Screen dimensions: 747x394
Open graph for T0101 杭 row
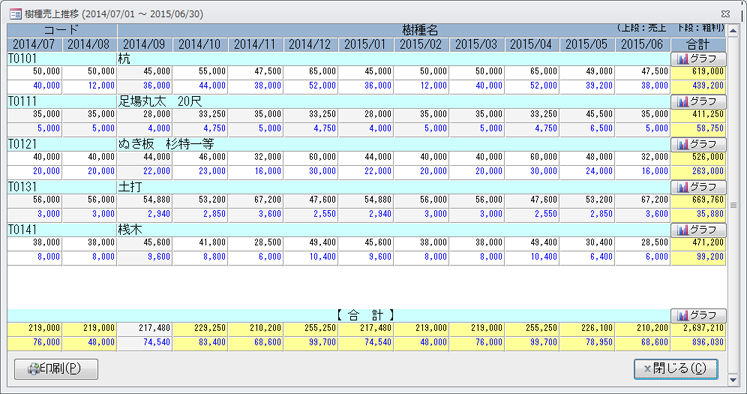click(698, 59)
